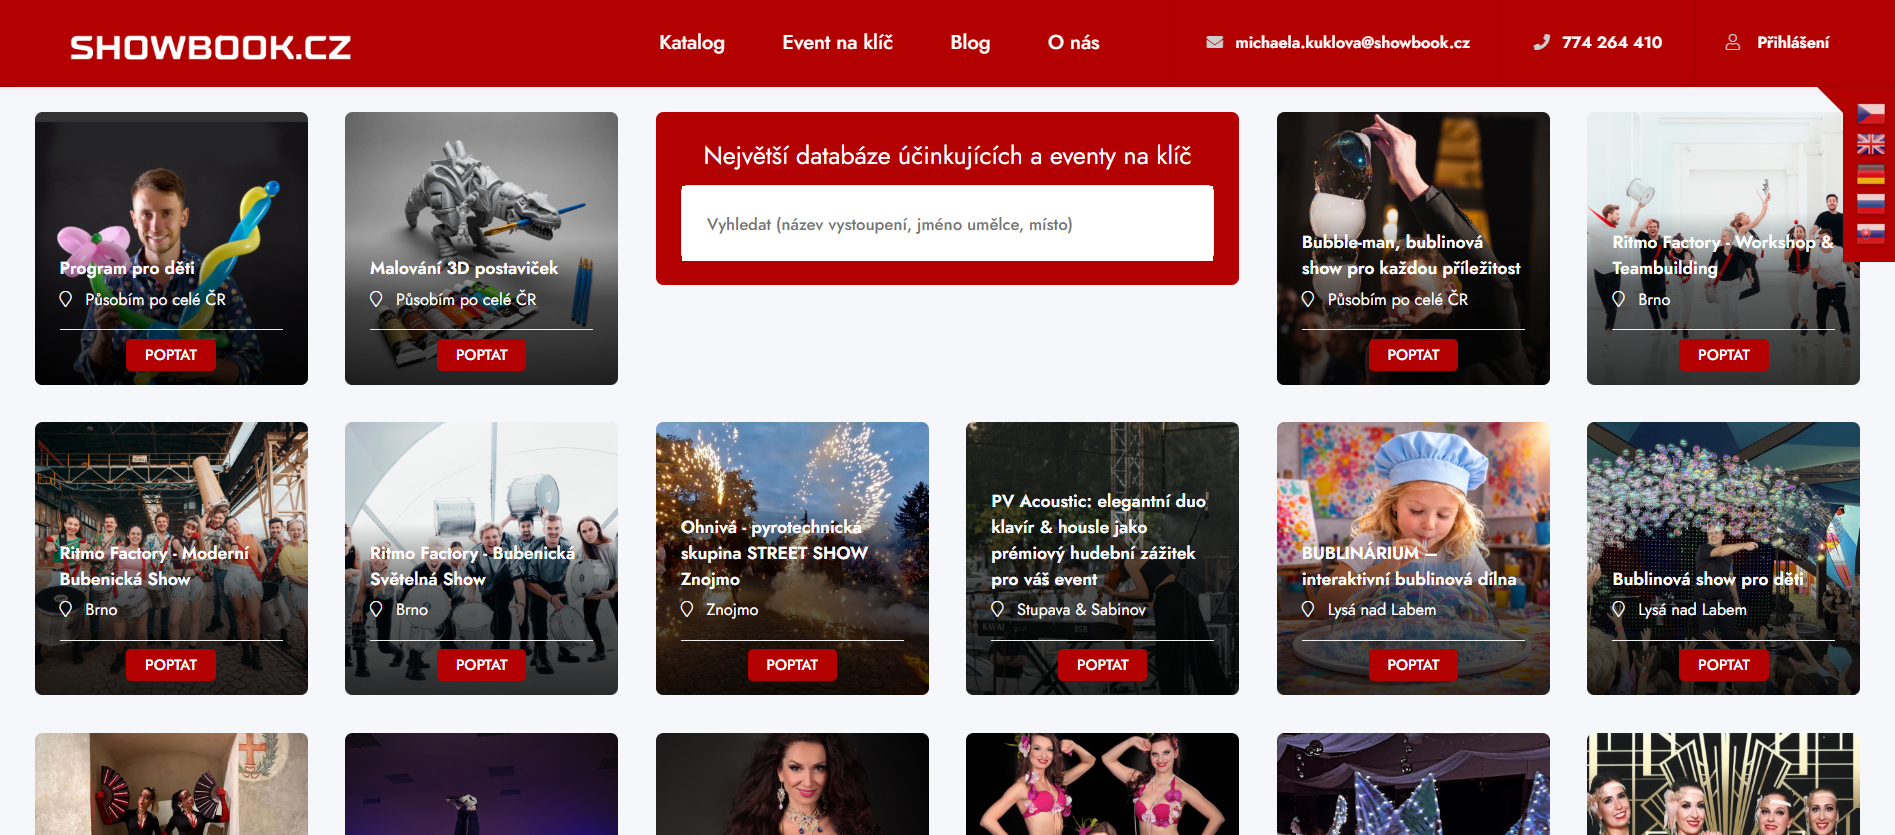This screenshot has height=835, width=1895.
Task: Open Ritmo Factory - Bubenická Světelná Show title
Action: coord(472,566)
